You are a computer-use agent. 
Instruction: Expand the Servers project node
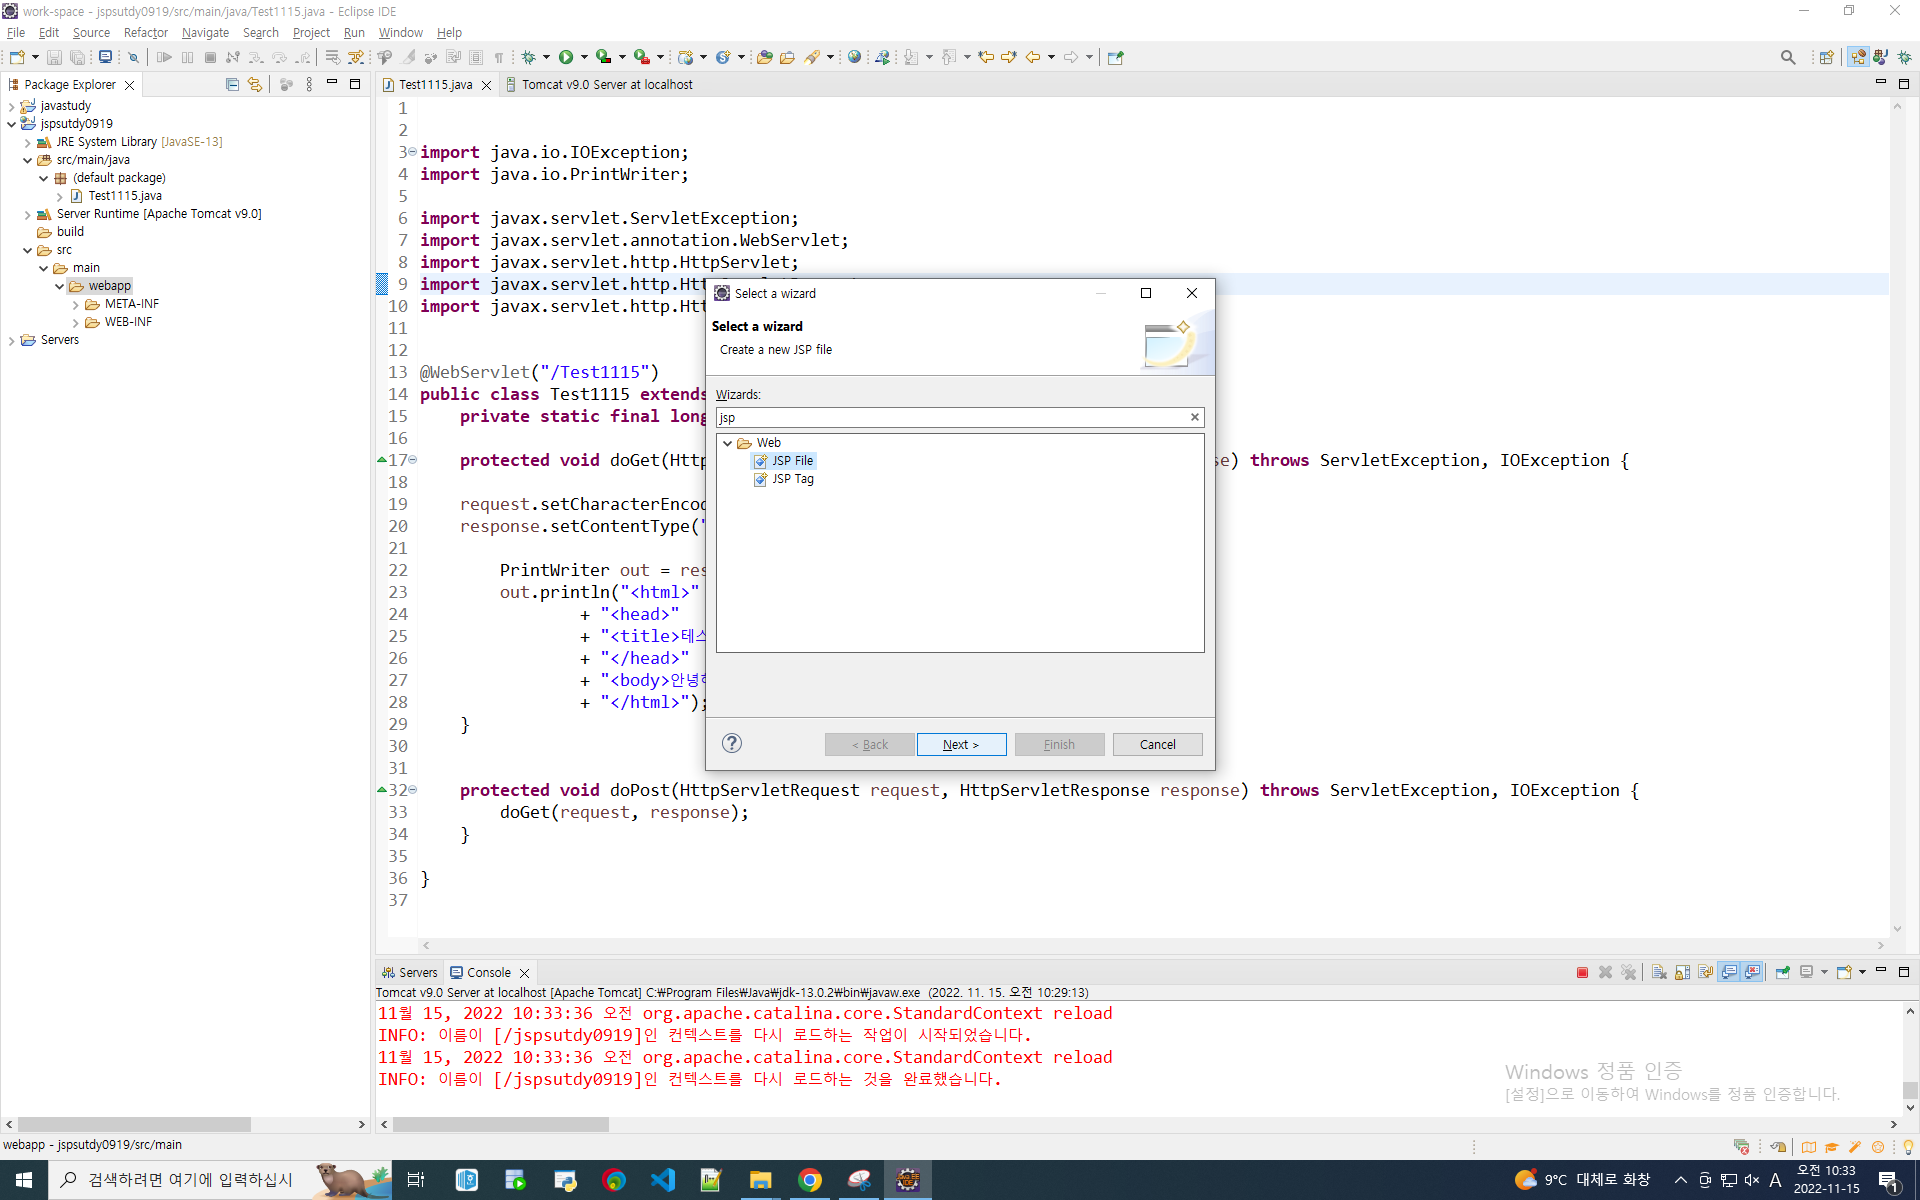click(x=12, y=340)
